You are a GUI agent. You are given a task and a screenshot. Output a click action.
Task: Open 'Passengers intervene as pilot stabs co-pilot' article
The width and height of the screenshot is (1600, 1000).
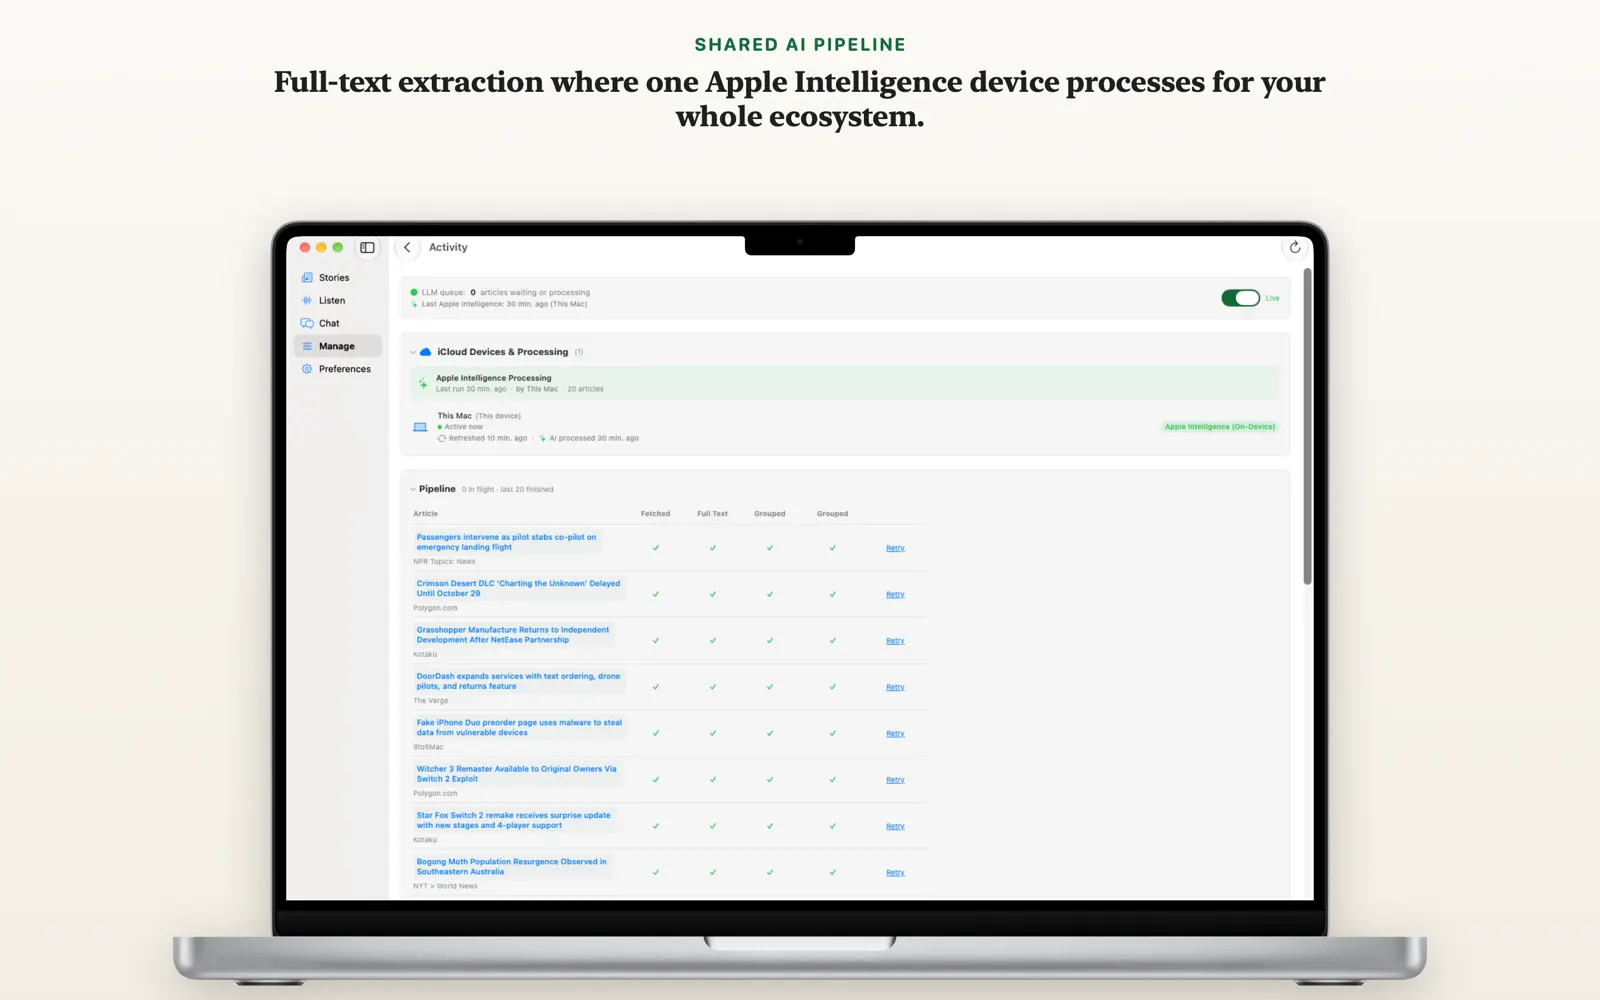tap(506, 542)
